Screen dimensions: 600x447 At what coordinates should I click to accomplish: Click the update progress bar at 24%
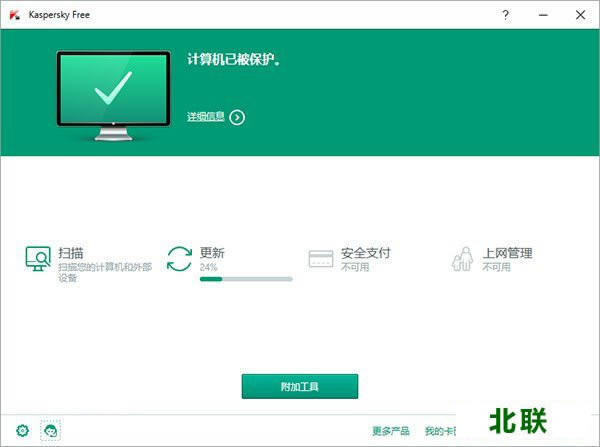246,279
